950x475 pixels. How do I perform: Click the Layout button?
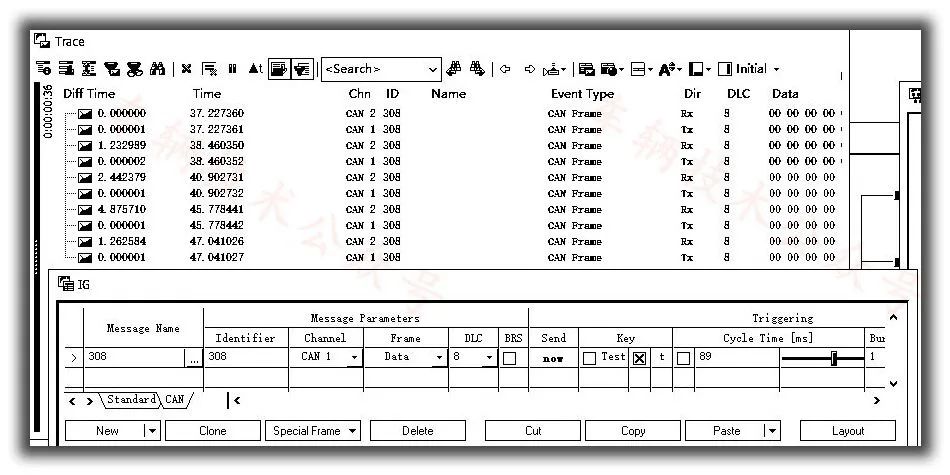point(848,431)
